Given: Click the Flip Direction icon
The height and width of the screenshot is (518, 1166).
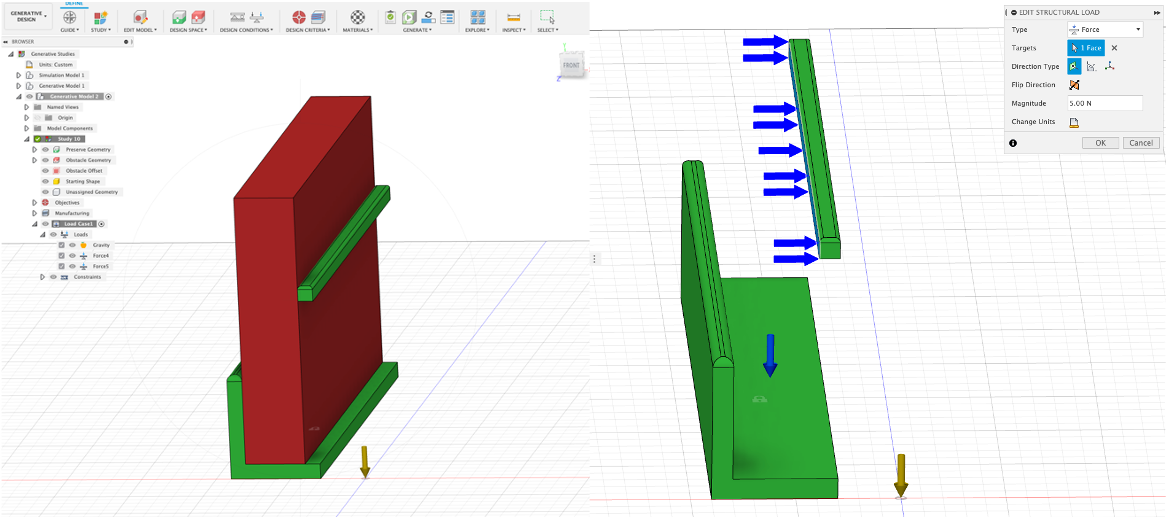Looking at the screenshot, I should 1074,85.
